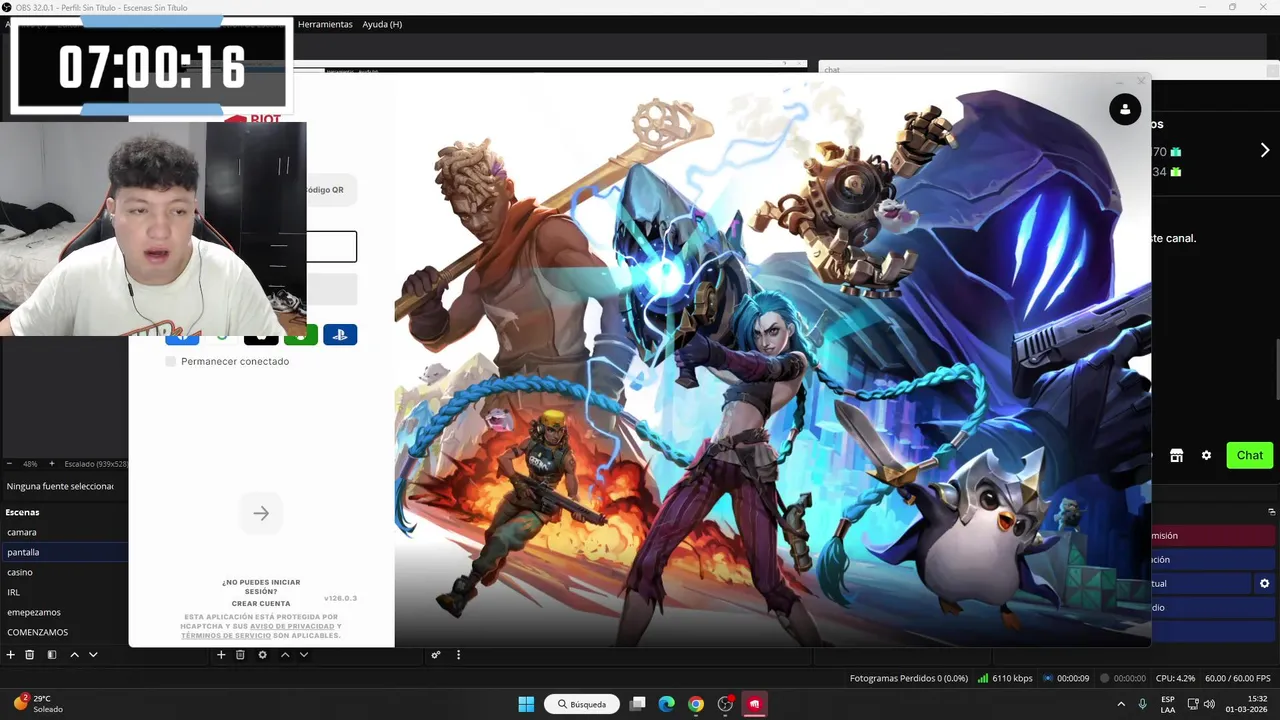Click the Búsqueda taskbar search box
The width and height of the screenshot is (1280, 720).
click(x=582, y=704)
